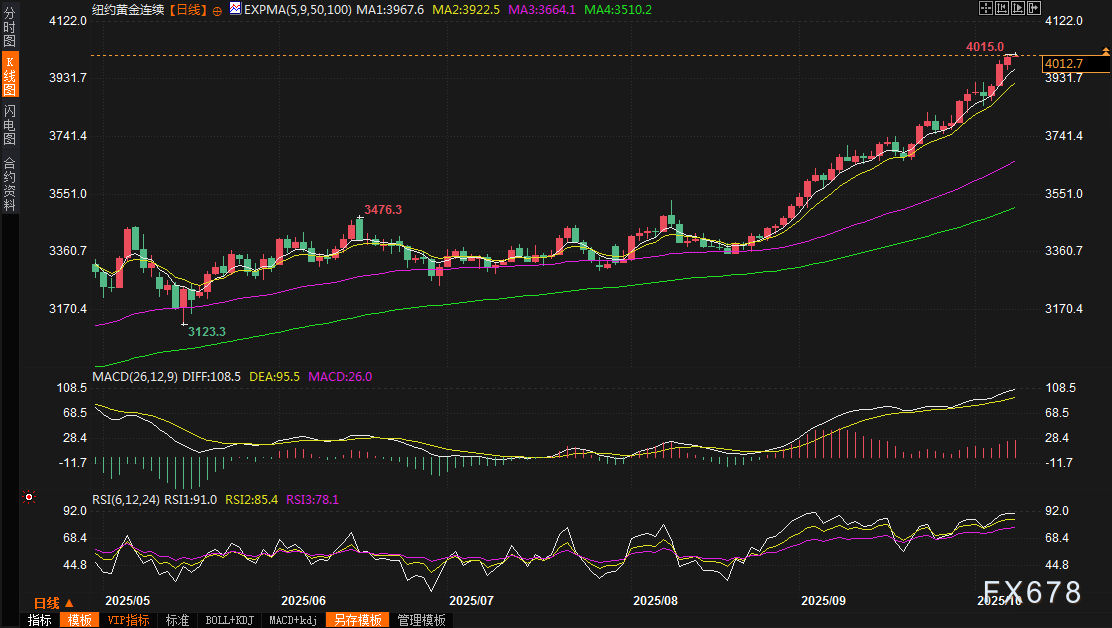Switch to the 闪电图 sidebar tab
The width and height of the screenshot is (1112, 628).
tap(9, 124)
